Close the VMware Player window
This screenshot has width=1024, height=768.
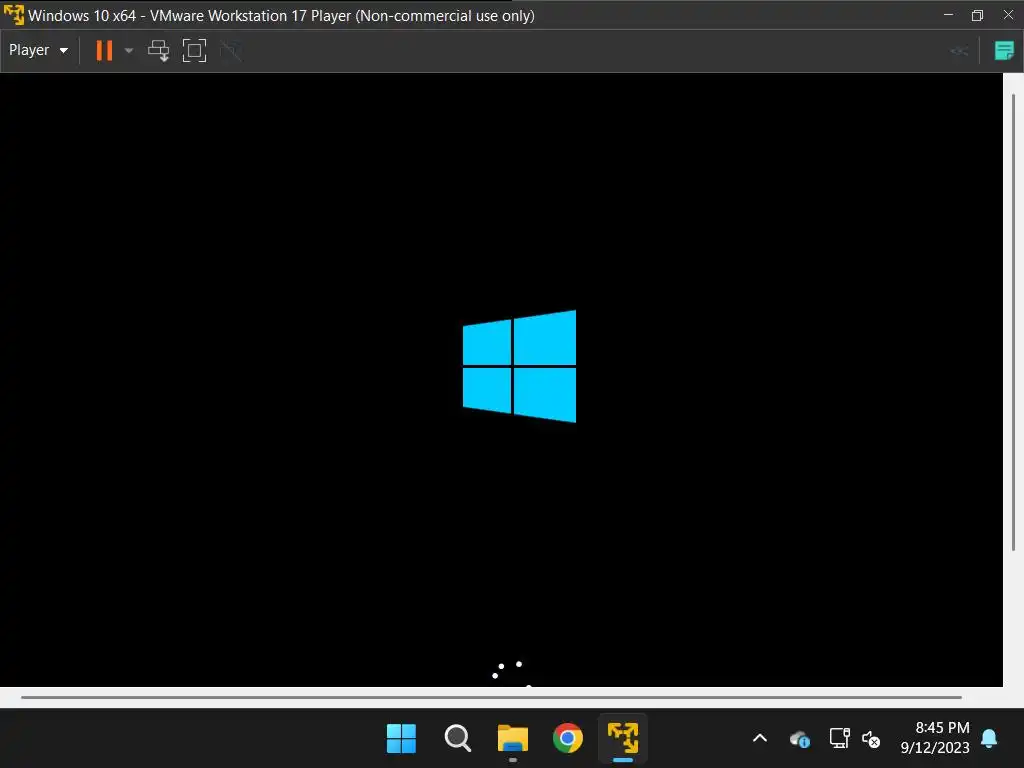click(x=1008, y=14)
